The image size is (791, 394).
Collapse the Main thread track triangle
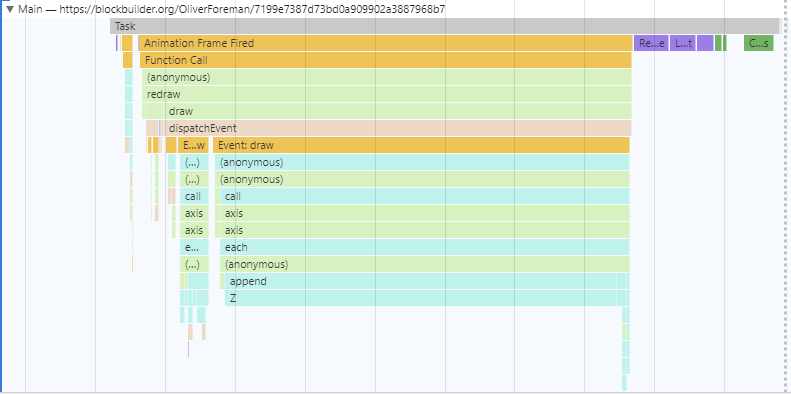coord(10,9)
